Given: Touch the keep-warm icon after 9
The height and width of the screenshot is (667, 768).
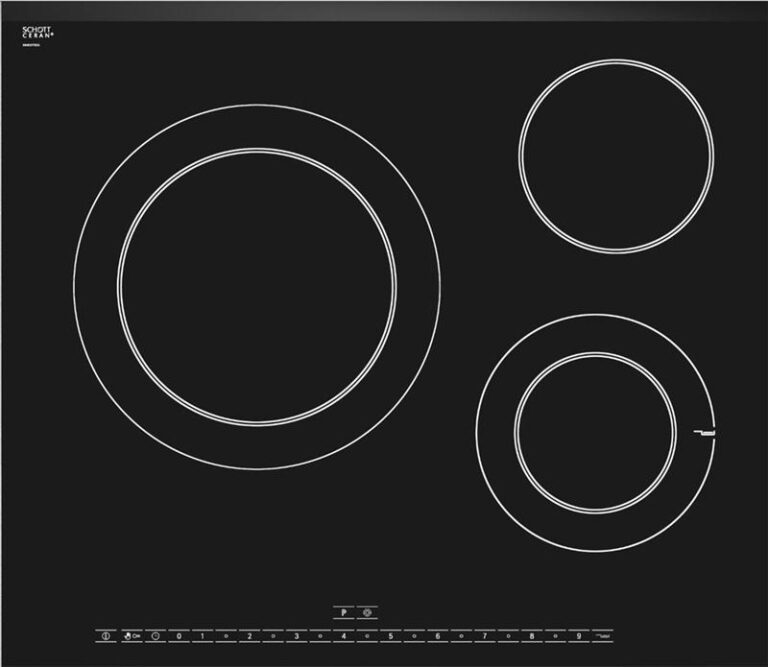Looking at the screenshot, I should pos(602,636).
